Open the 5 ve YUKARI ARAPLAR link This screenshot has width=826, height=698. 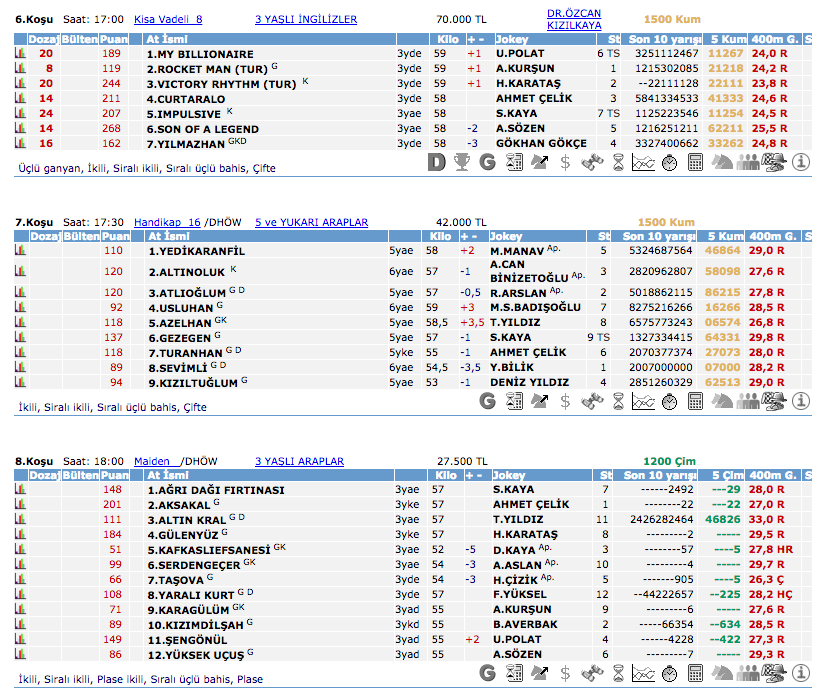(311, 223)
